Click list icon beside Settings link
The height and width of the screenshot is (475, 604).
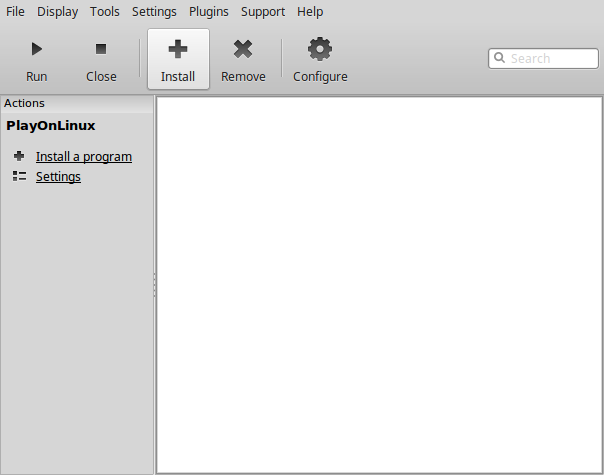tap(19, 176)
